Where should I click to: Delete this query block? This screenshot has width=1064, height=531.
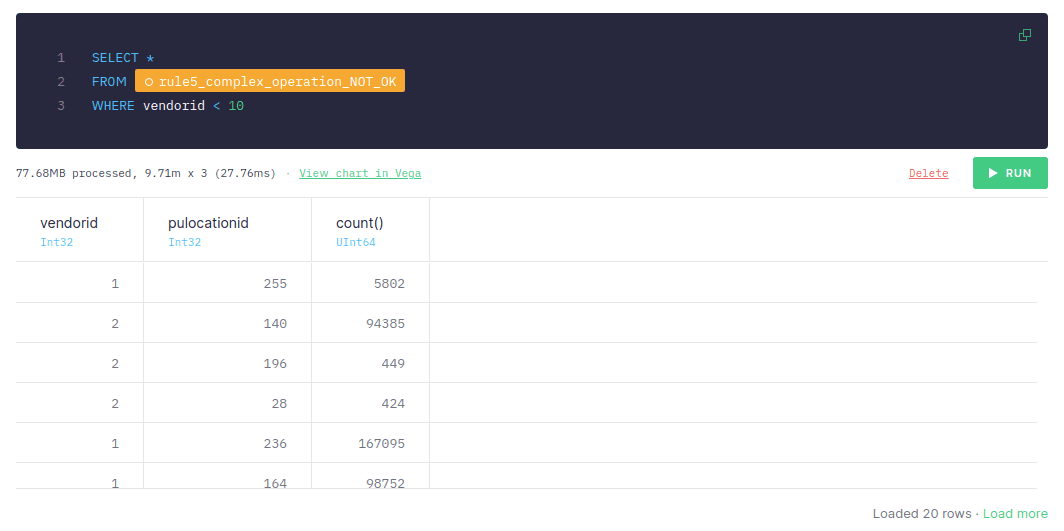pos(928,173)
